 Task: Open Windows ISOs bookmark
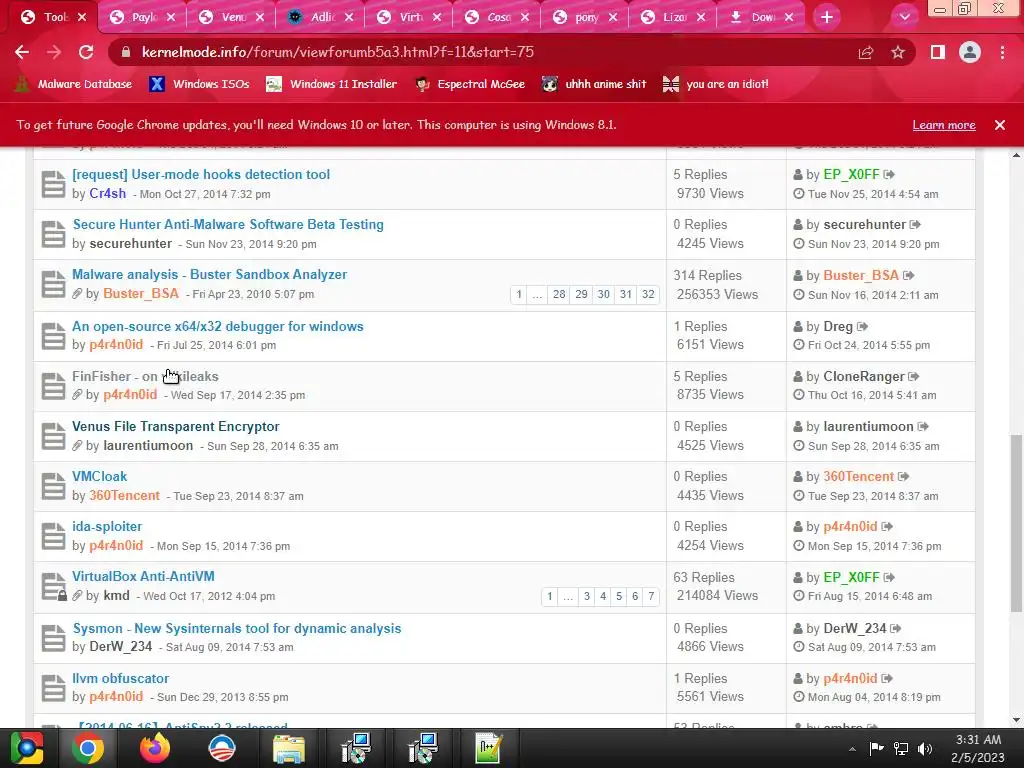click(199, 84)
